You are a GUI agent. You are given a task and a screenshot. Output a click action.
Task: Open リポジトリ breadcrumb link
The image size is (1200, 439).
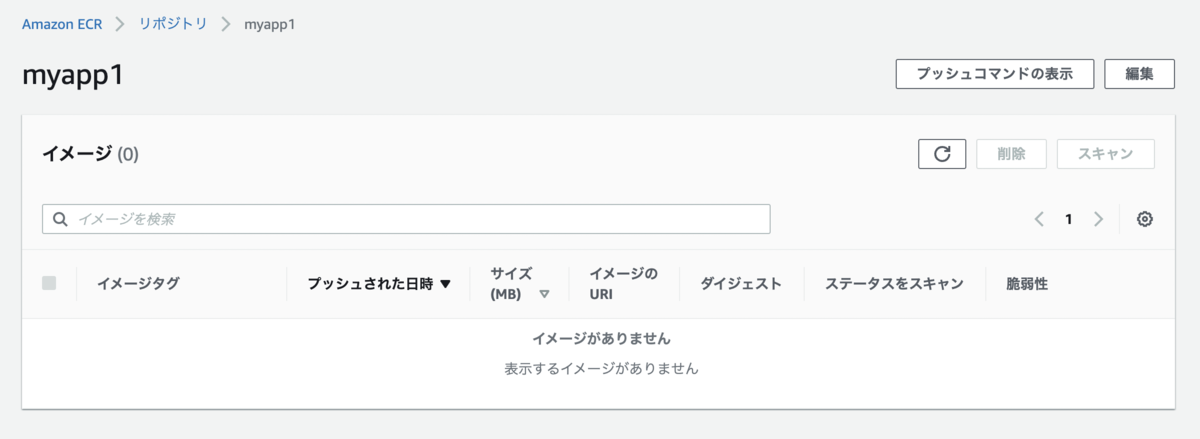pyautogui.click(x=172, y=23)
